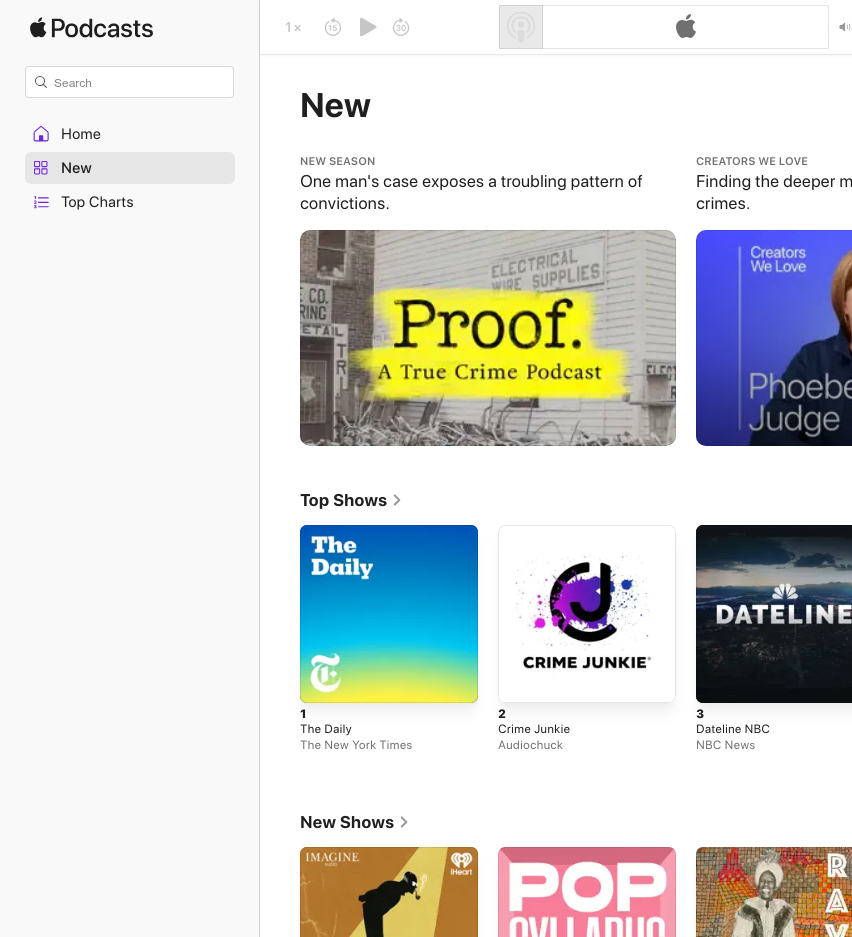The height and width of the screenshot is (937, 852).
Task: Skip forward 30 seconds
Action: pyautogui.click(x=401, y=27)
